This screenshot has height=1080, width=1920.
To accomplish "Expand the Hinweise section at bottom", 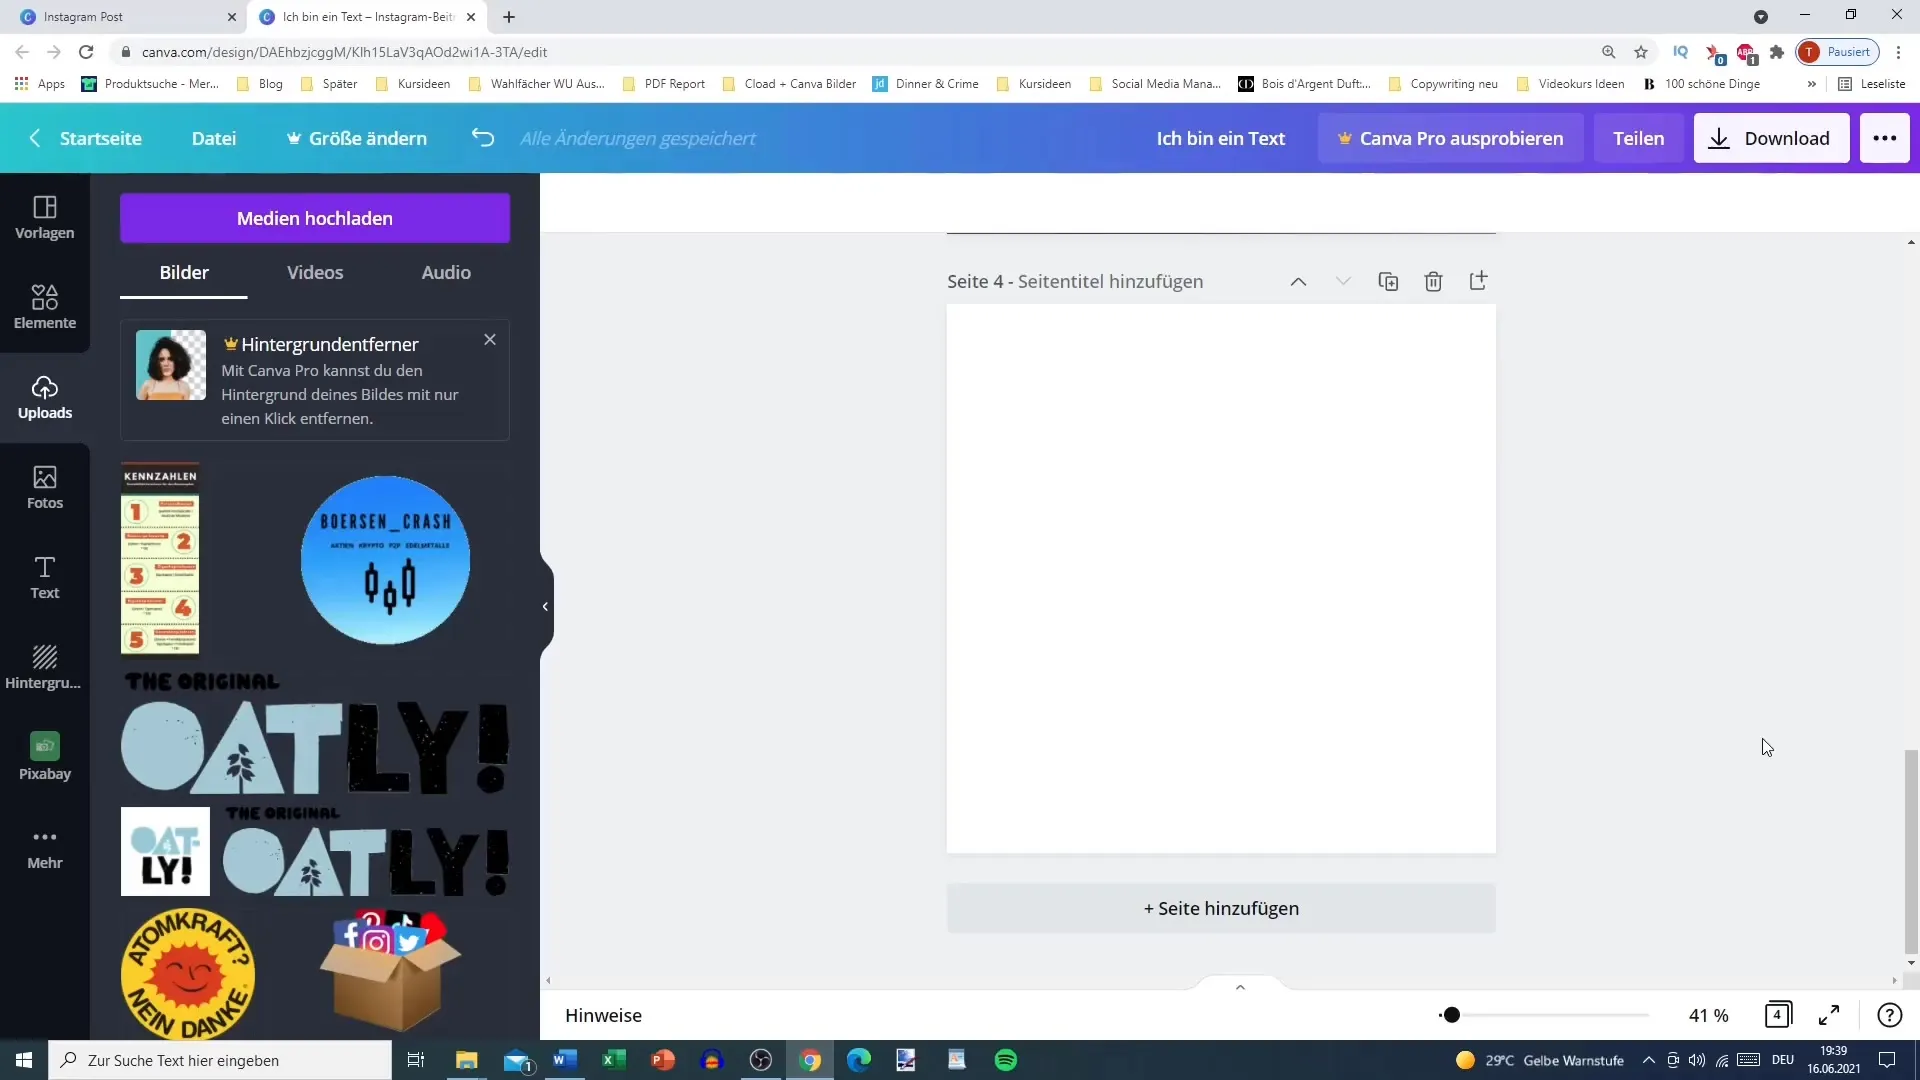I will coord(1241,986).
